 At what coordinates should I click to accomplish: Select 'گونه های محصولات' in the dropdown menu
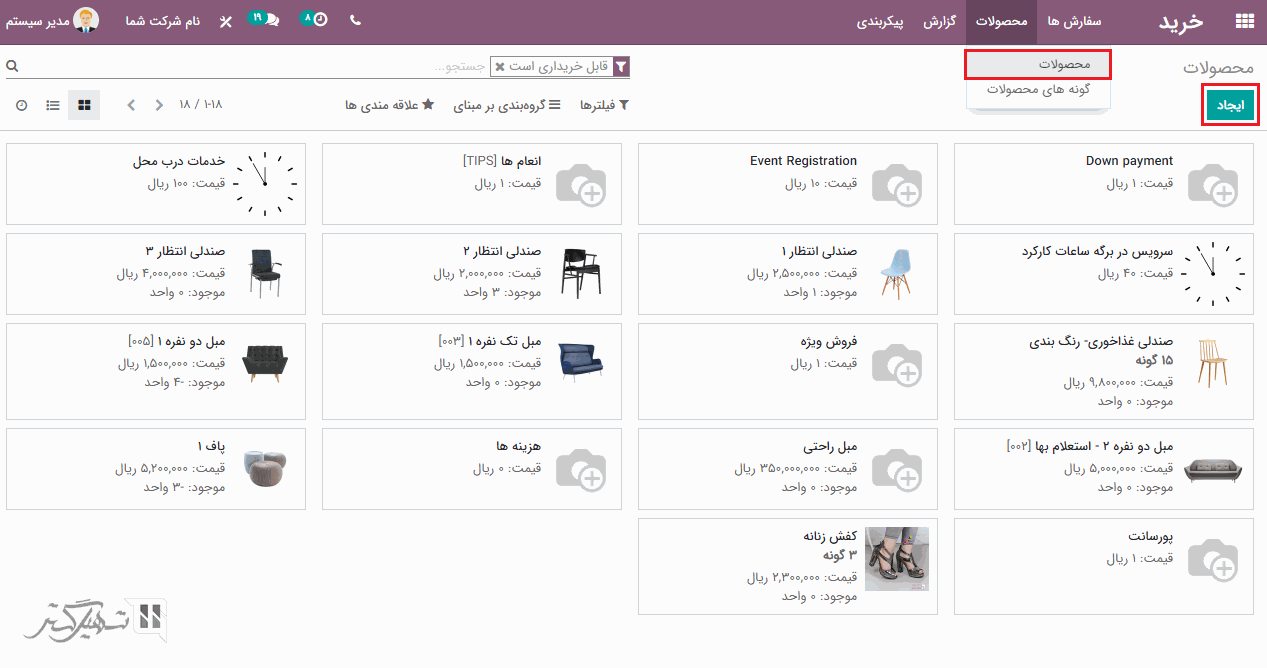pos(1038,89)
